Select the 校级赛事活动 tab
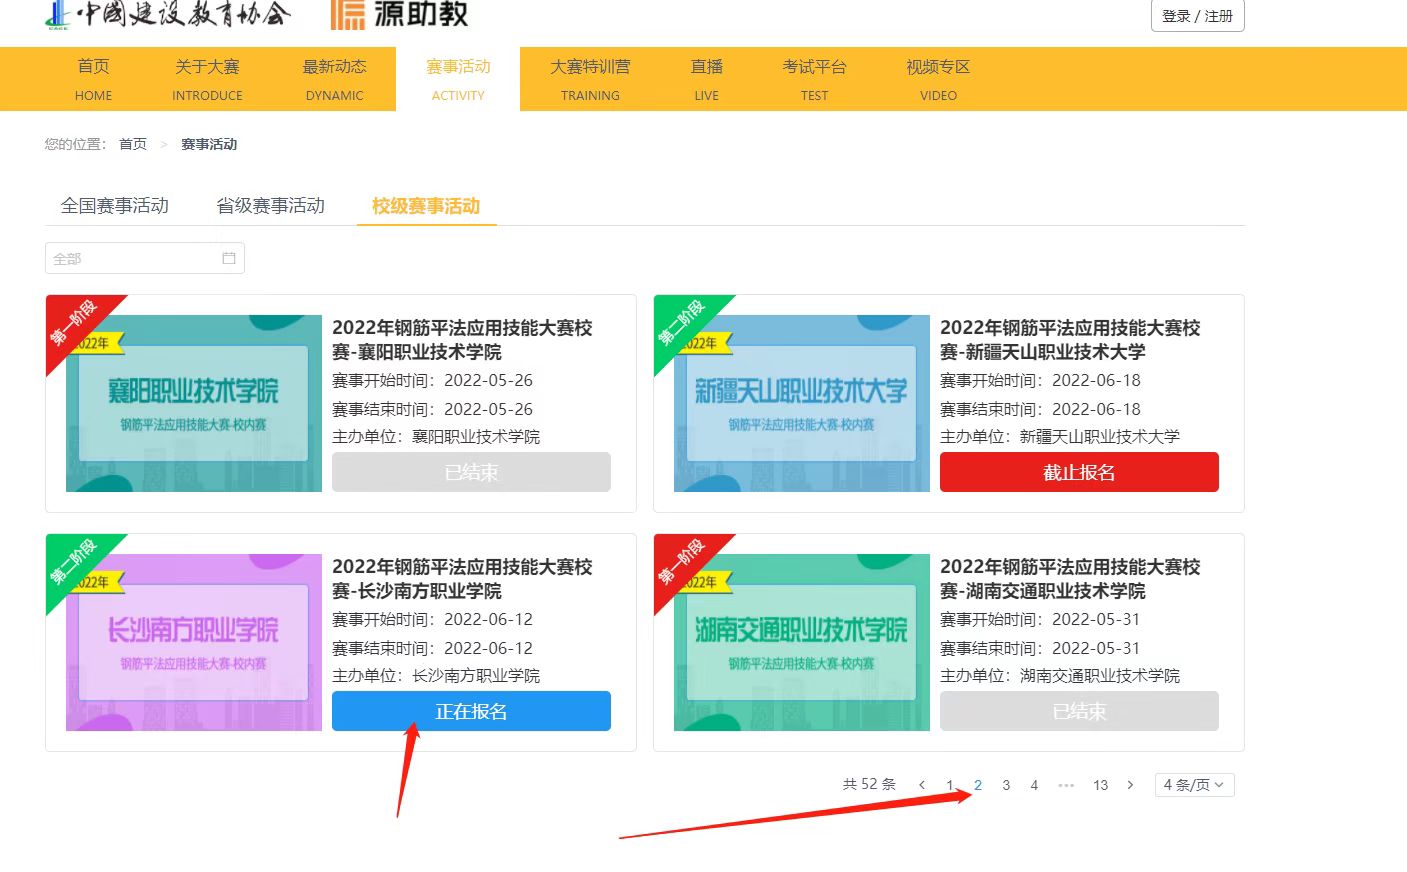Viewport: 1407px width, 872px height. (x=426, y=206)
